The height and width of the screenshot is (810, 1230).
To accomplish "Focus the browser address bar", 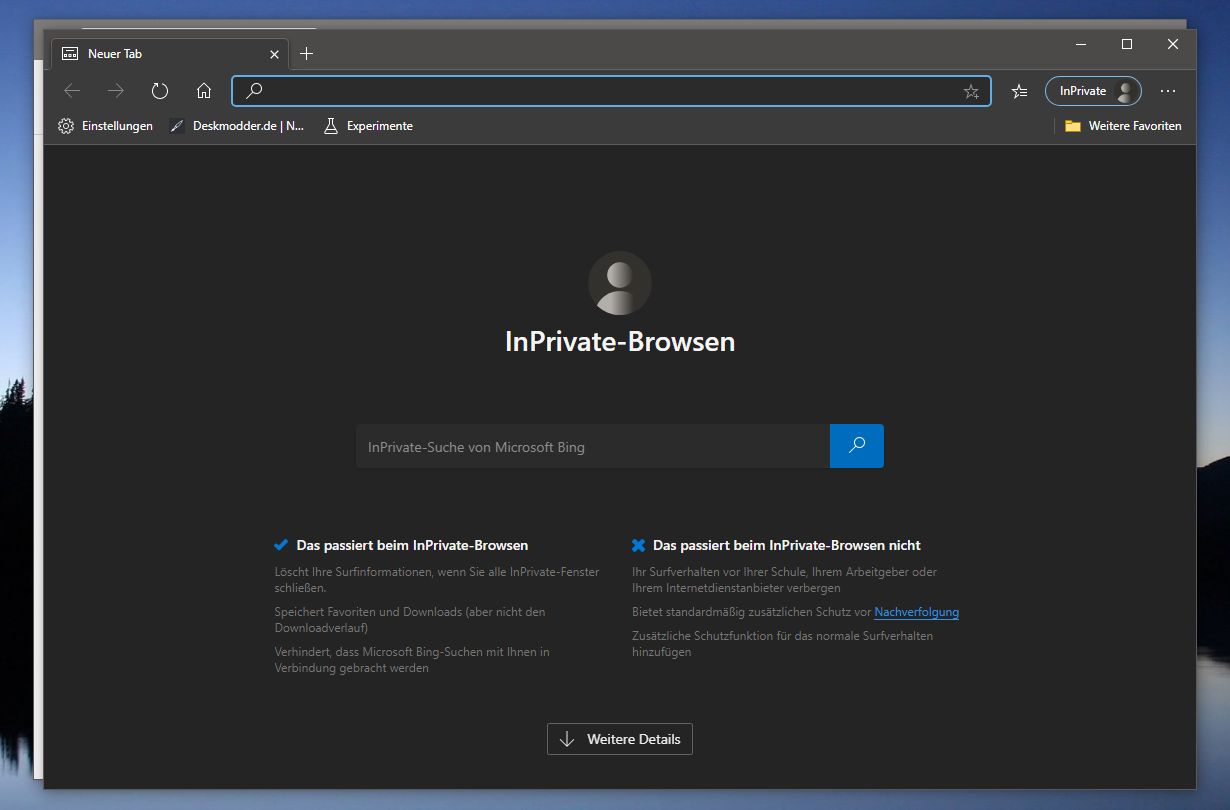I will pyautogui.click(x=611, y=91).
